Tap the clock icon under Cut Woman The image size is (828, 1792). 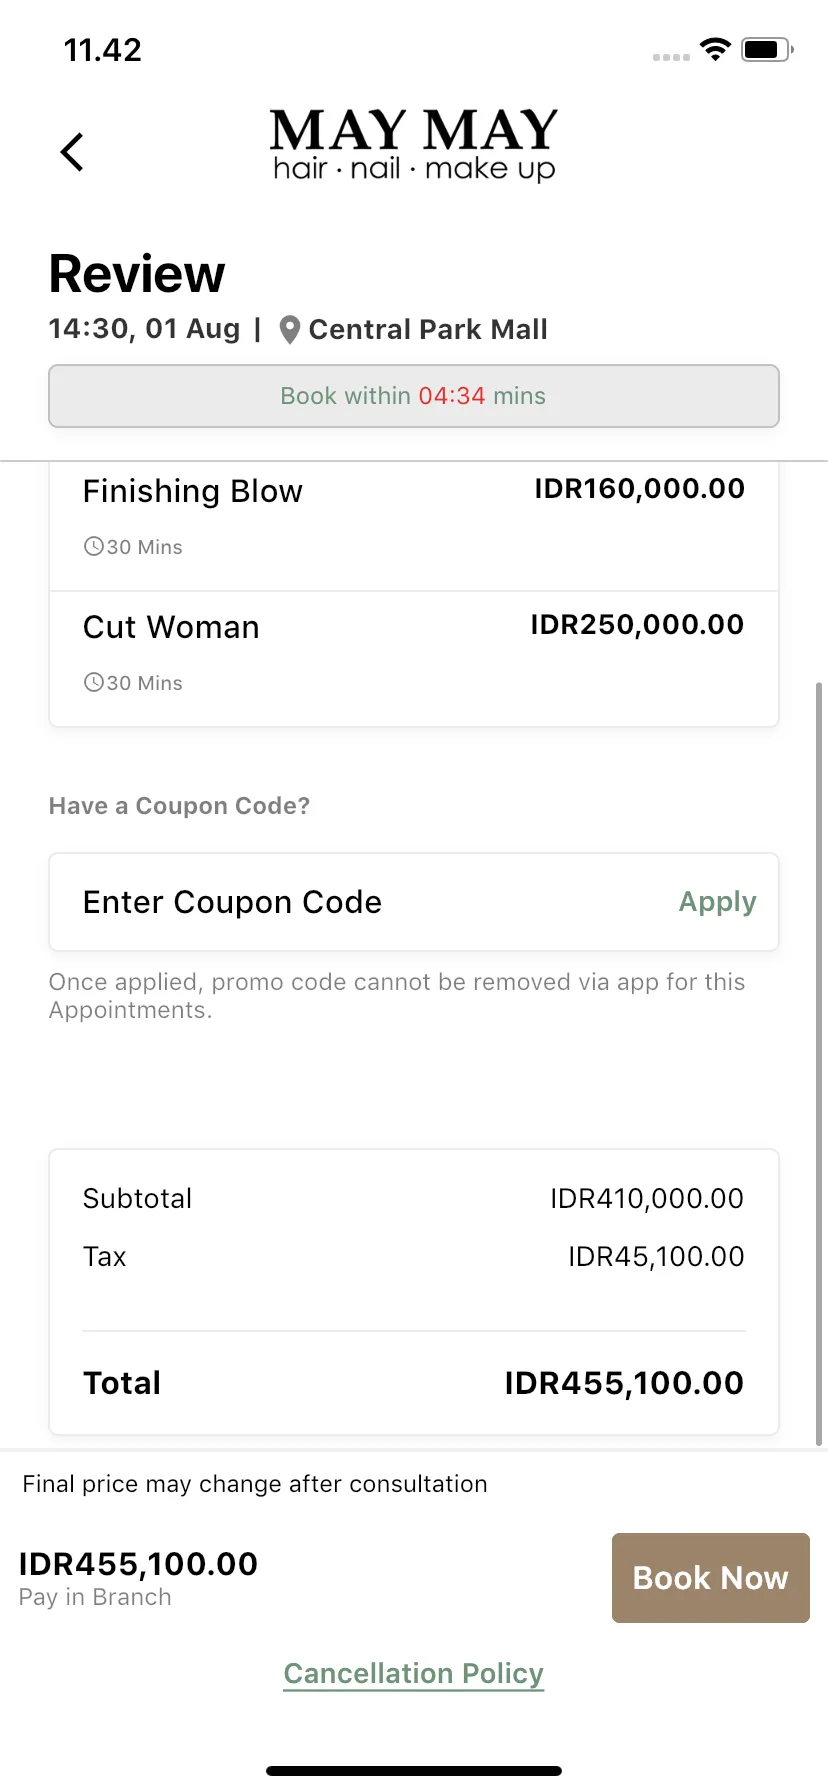click(x=93, y=682)
